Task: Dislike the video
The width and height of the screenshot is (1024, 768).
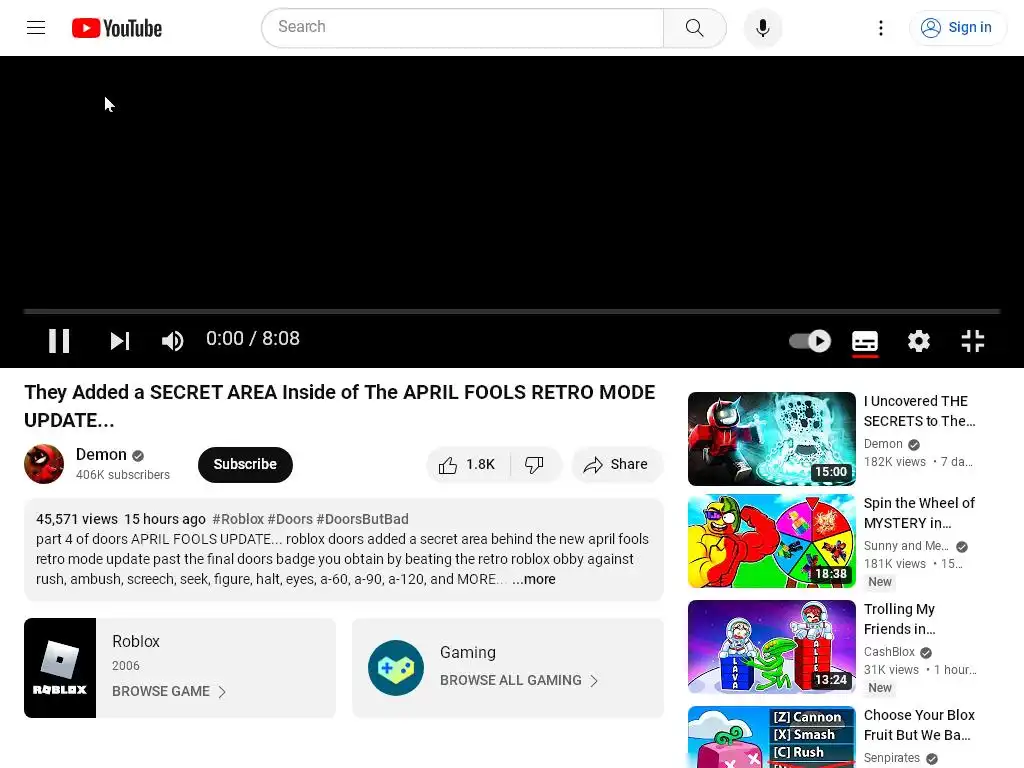Action: tap(535, 464)
